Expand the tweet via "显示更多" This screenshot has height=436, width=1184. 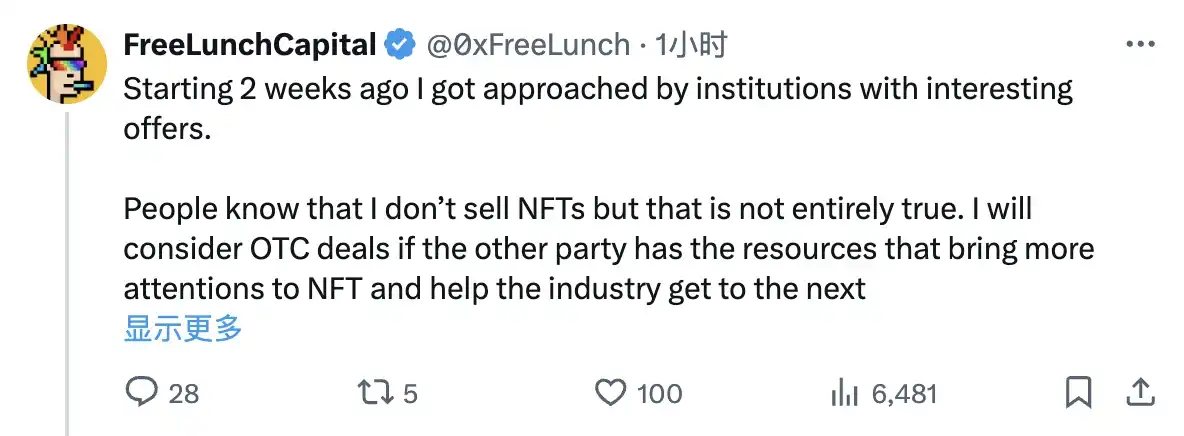183,327
